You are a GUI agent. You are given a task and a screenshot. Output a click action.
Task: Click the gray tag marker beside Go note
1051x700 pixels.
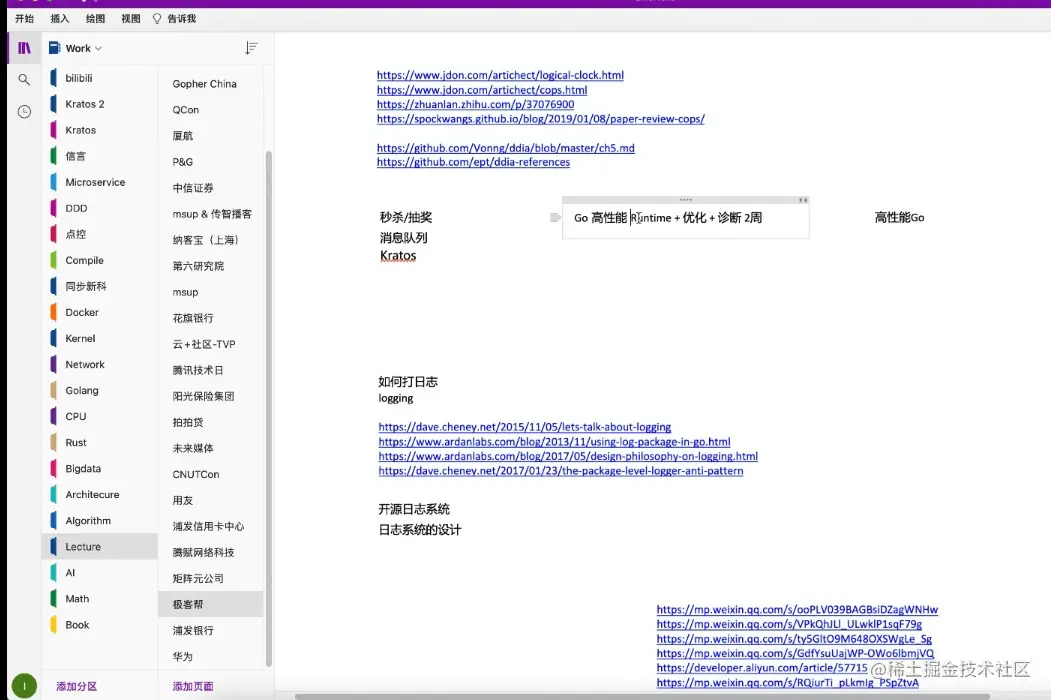pyautogui.click(x=555, y=217)
